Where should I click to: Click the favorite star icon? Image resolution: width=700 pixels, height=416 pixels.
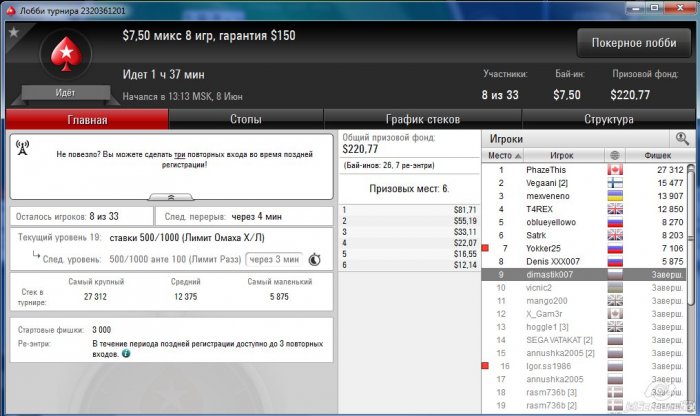click(x=14, y=33)
